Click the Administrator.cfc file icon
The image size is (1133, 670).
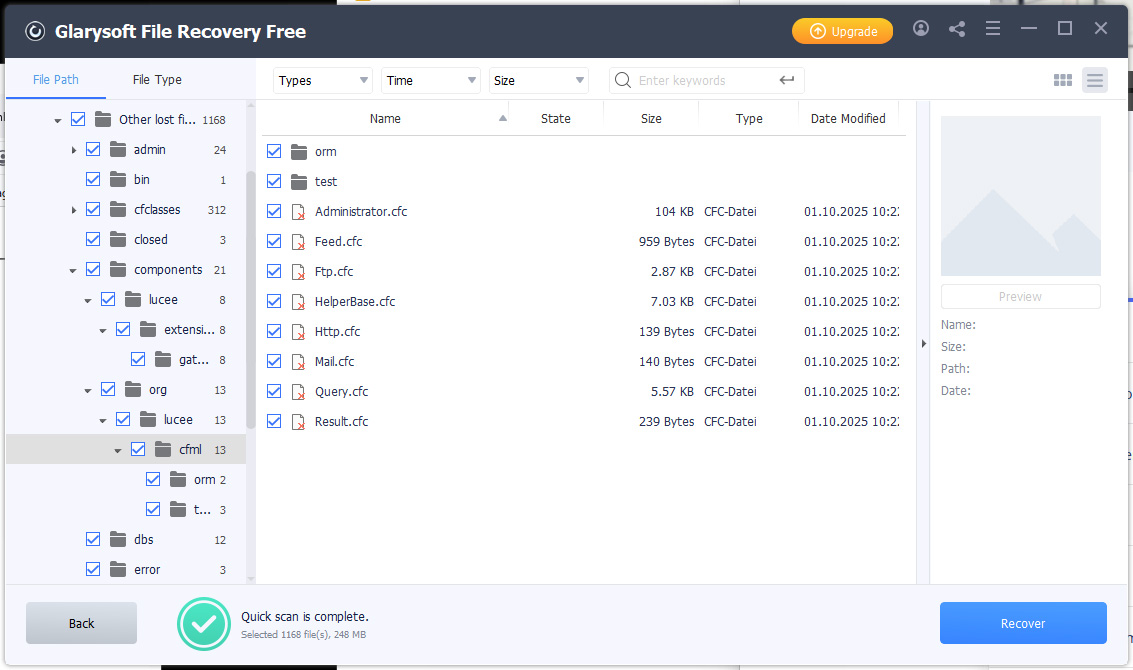point(298,212)
